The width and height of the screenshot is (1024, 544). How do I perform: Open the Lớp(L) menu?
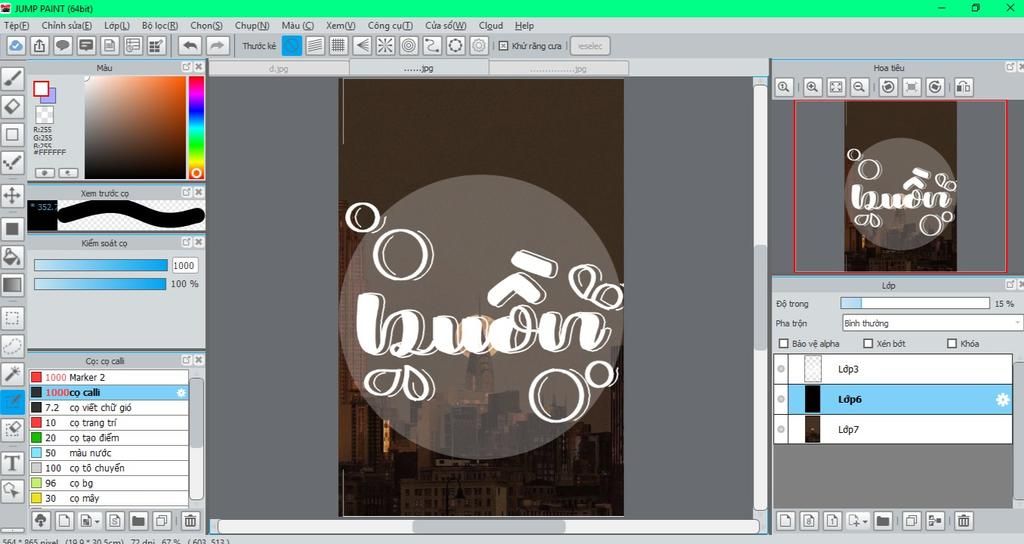117,25
